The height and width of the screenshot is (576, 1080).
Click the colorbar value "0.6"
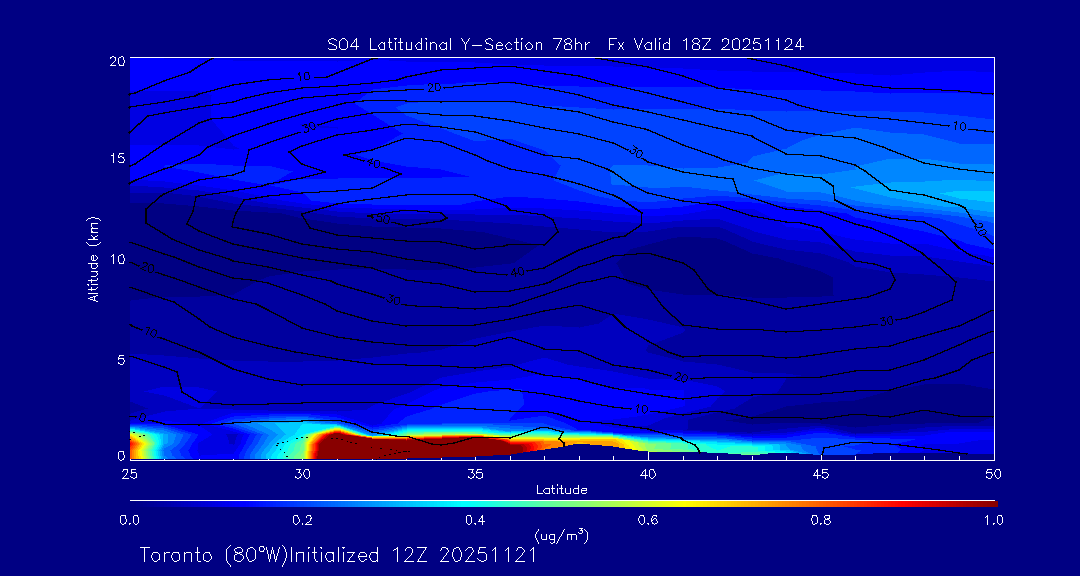click(648, 520)
